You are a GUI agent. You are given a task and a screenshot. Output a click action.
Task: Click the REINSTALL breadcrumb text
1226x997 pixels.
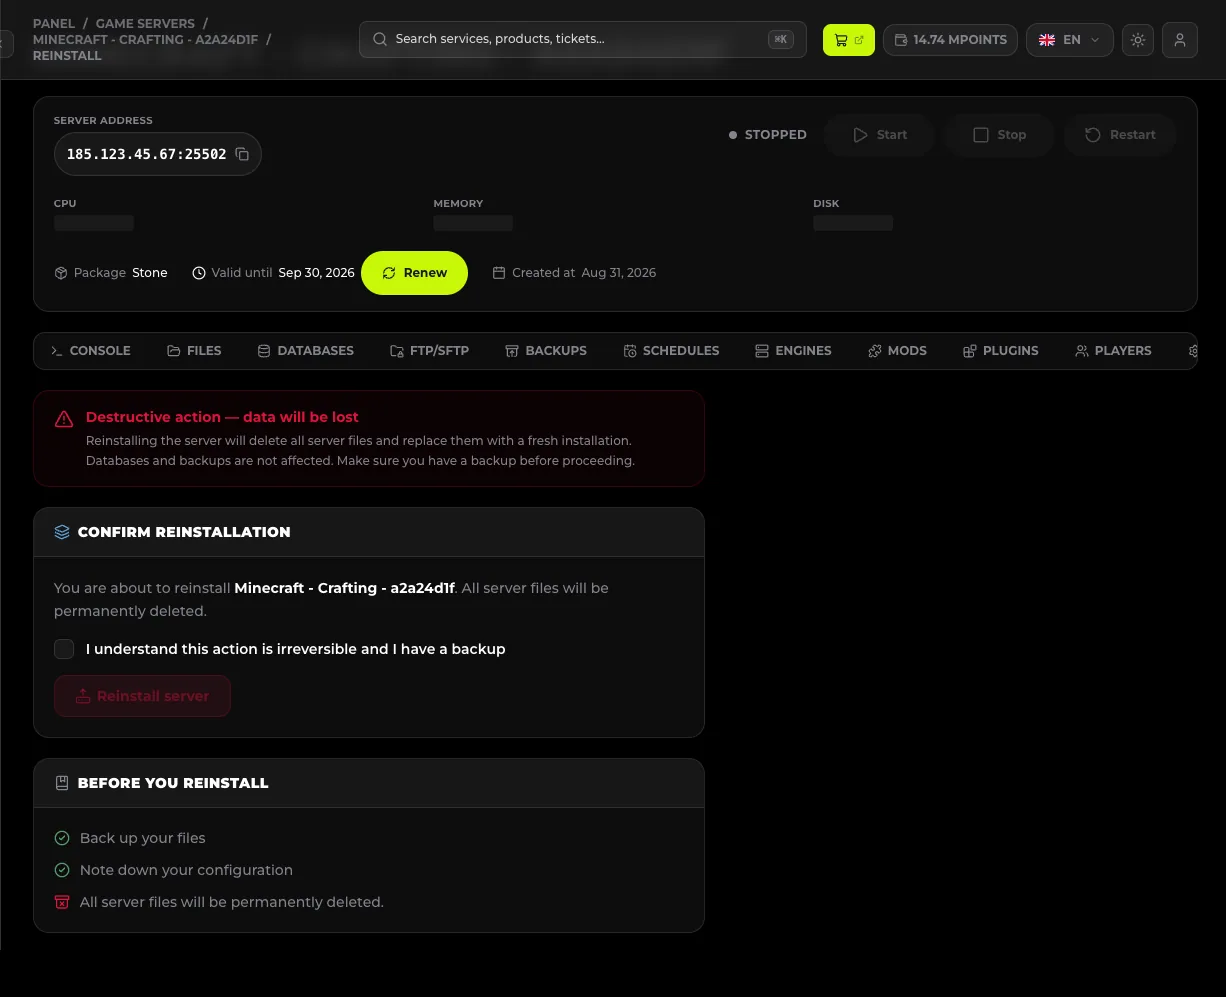click(67, 56)
